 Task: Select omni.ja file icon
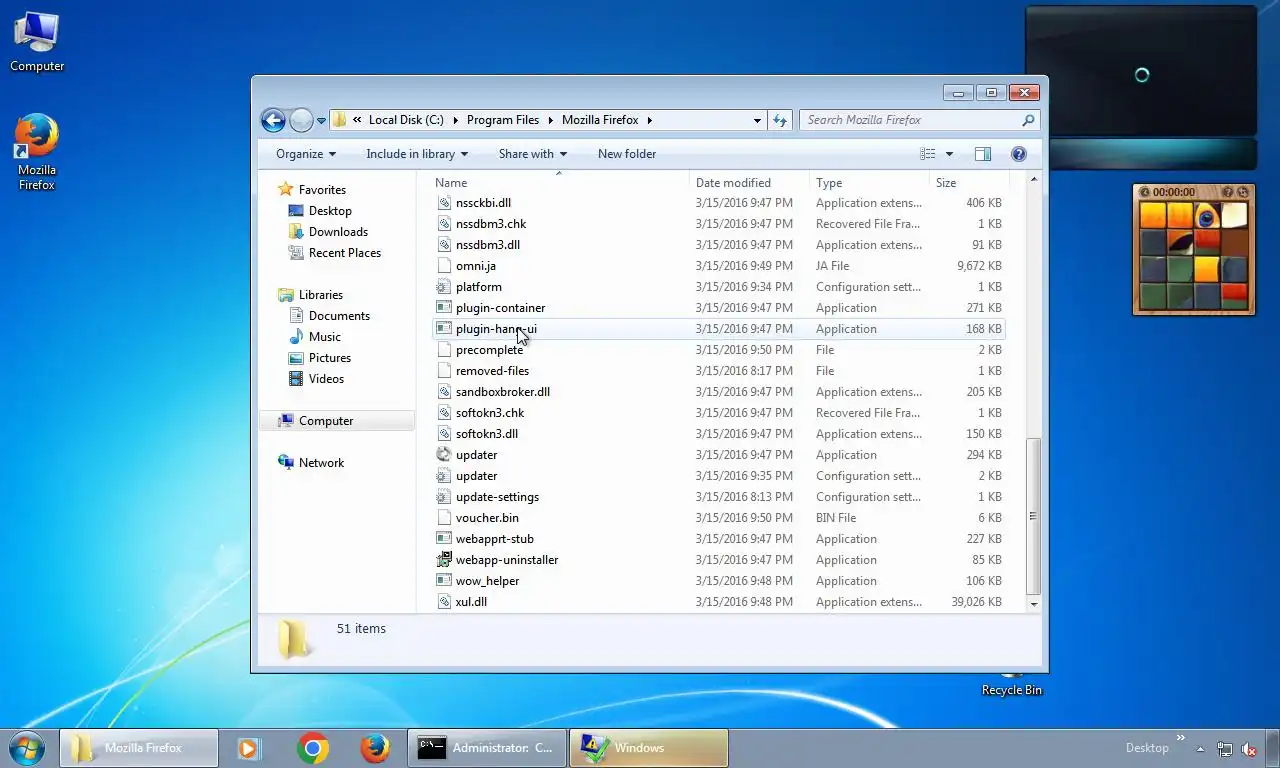(444, 266)
